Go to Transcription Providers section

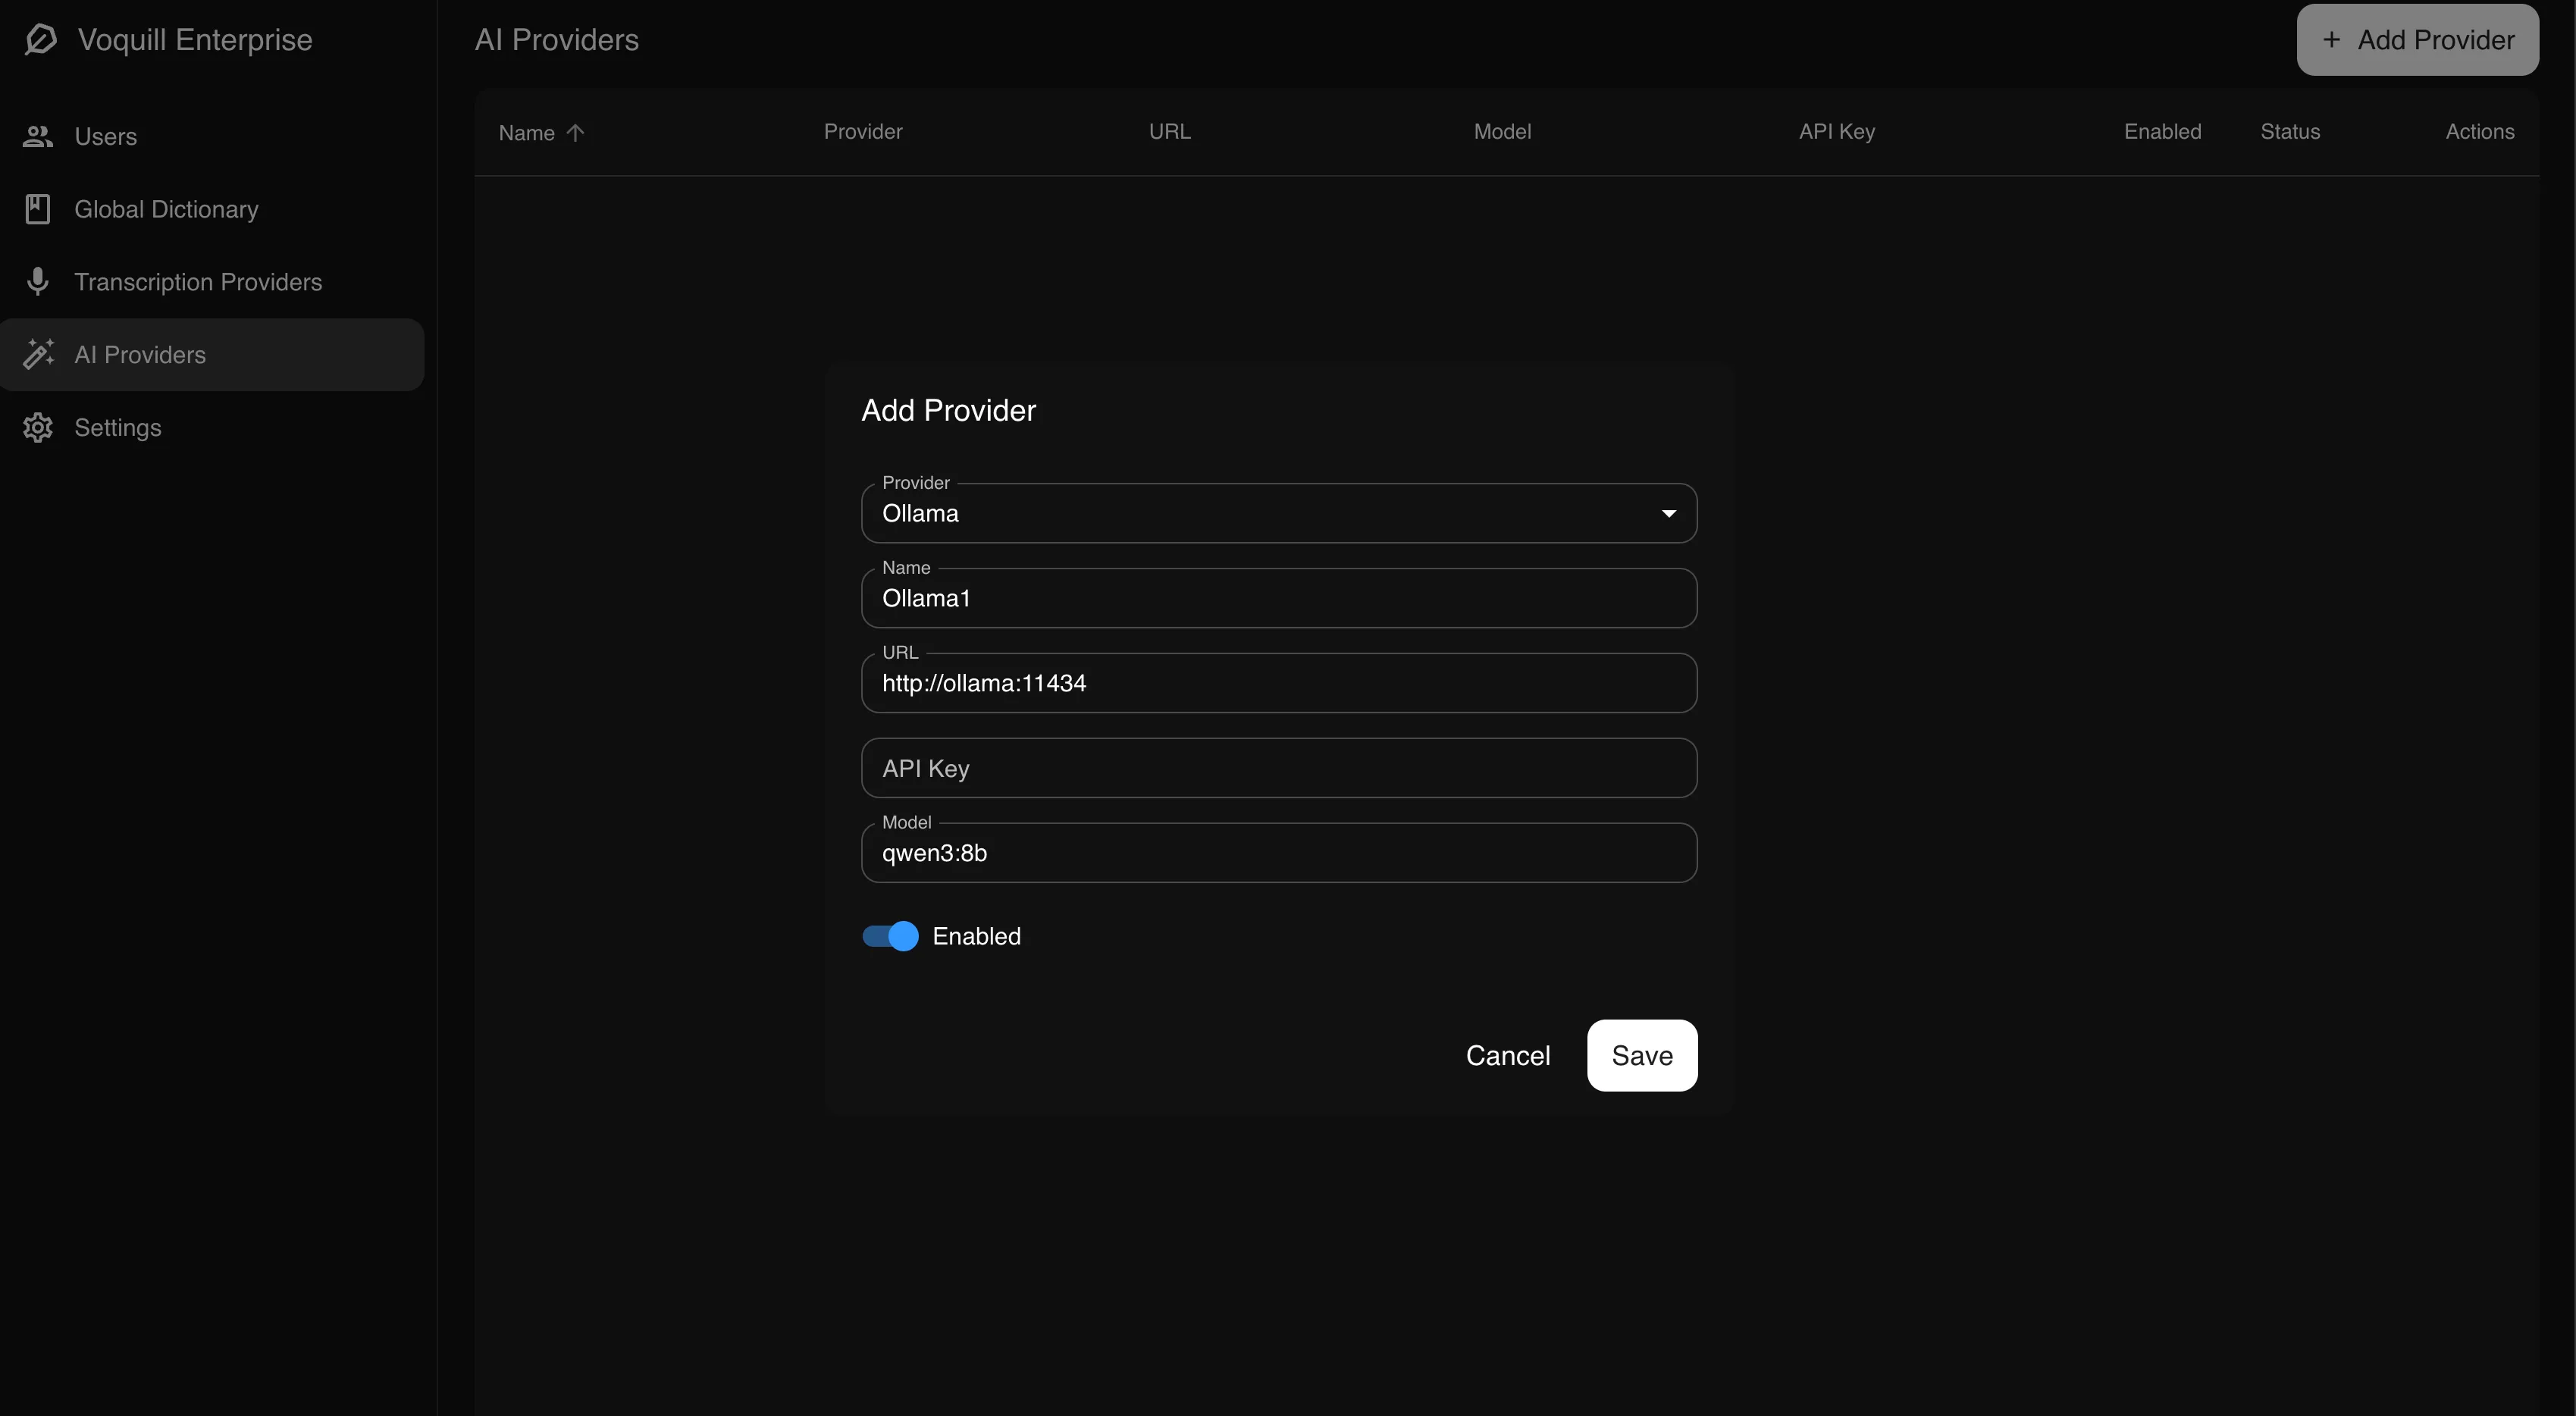pos(198,281)
